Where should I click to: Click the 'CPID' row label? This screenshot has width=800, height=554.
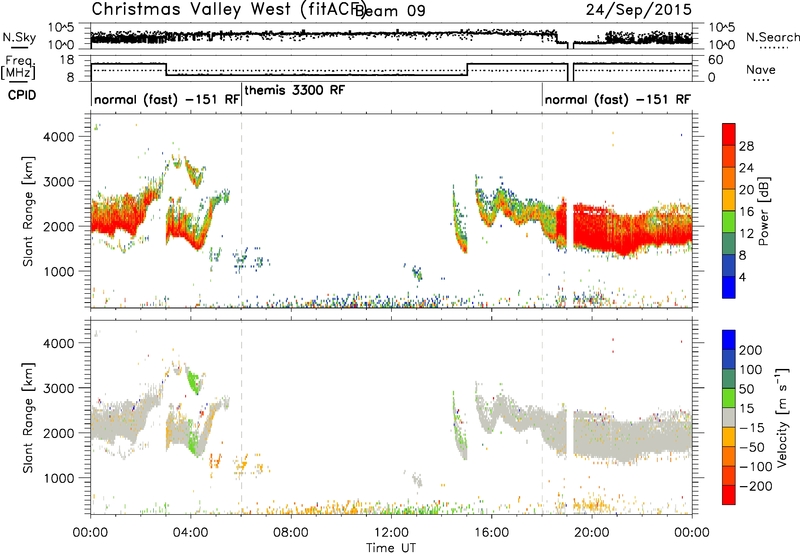coord(22,95)
